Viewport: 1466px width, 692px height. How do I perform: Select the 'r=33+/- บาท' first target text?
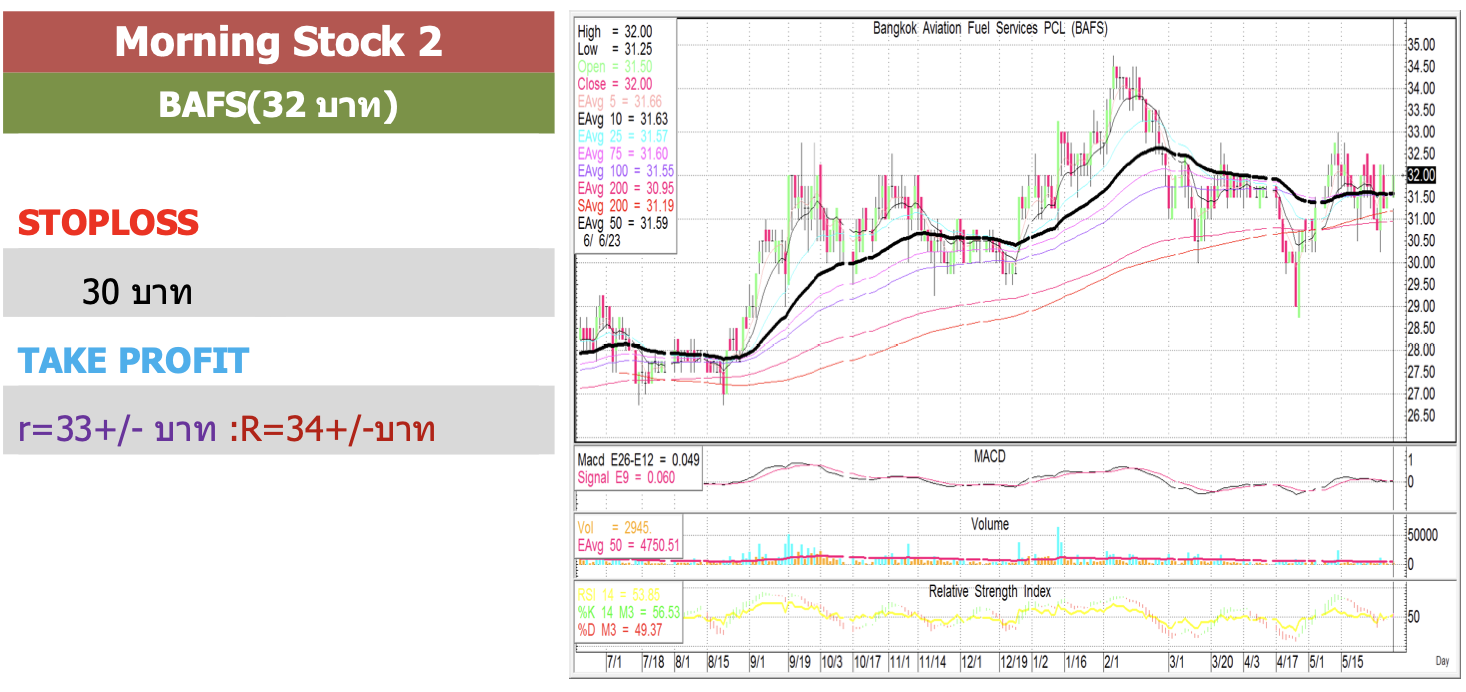117,431
